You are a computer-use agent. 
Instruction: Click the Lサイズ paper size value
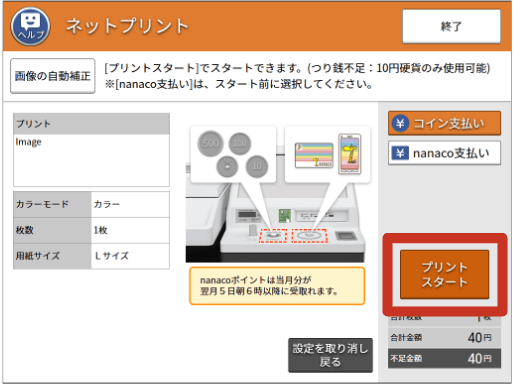(130, 256)
